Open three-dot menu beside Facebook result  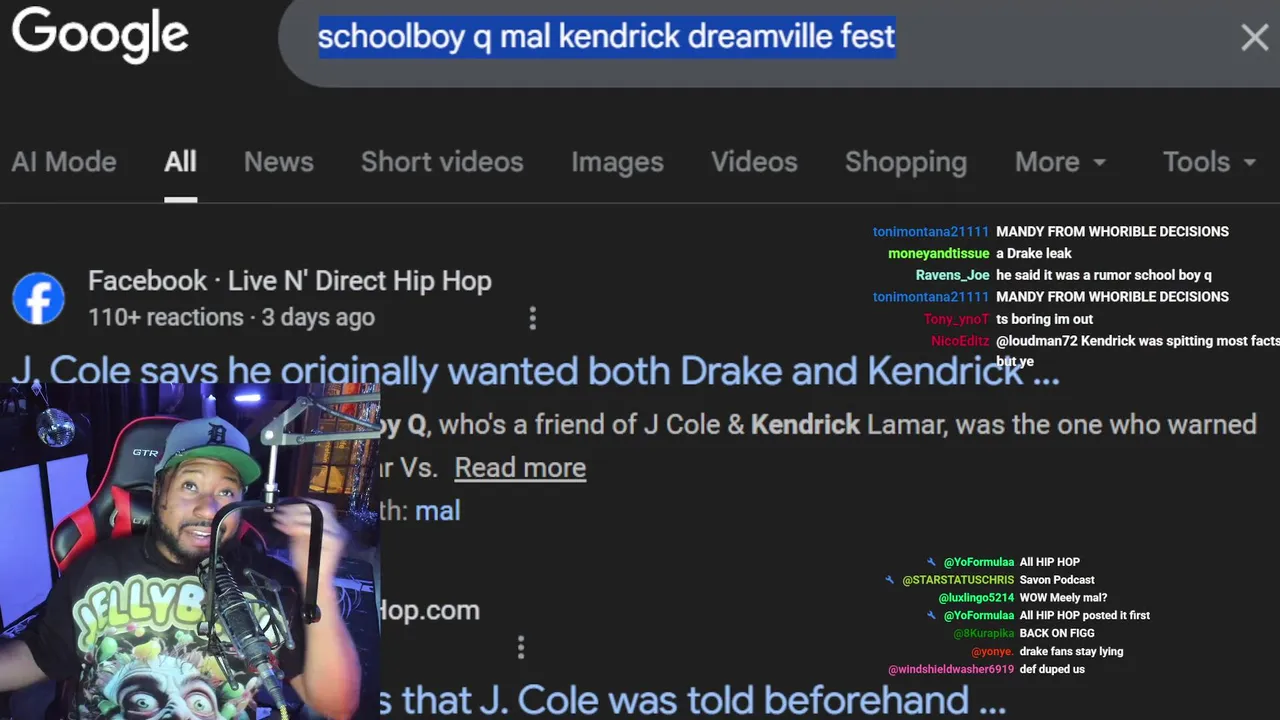532,318
